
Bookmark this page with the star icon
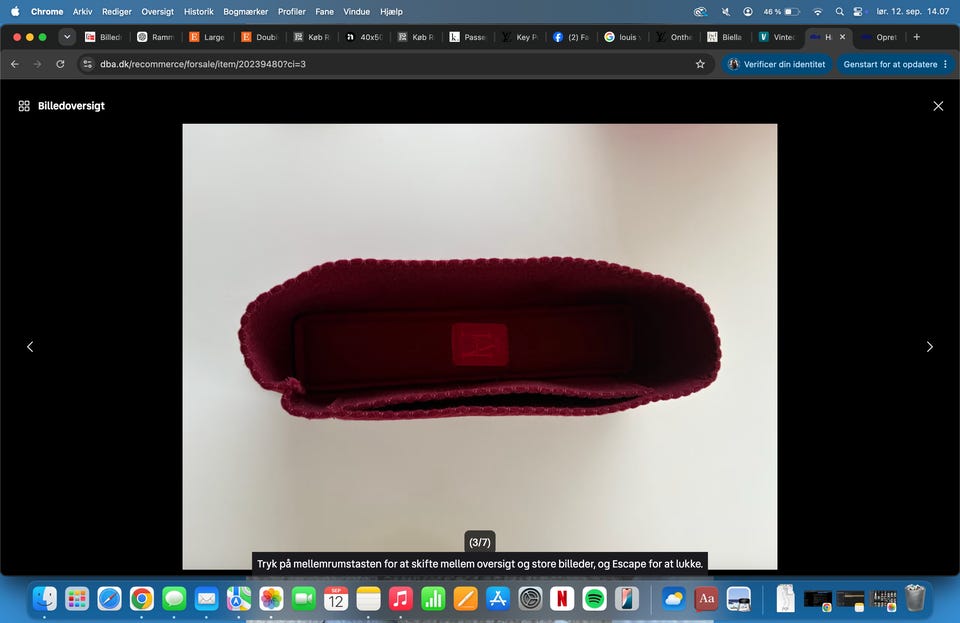point(700,64)
